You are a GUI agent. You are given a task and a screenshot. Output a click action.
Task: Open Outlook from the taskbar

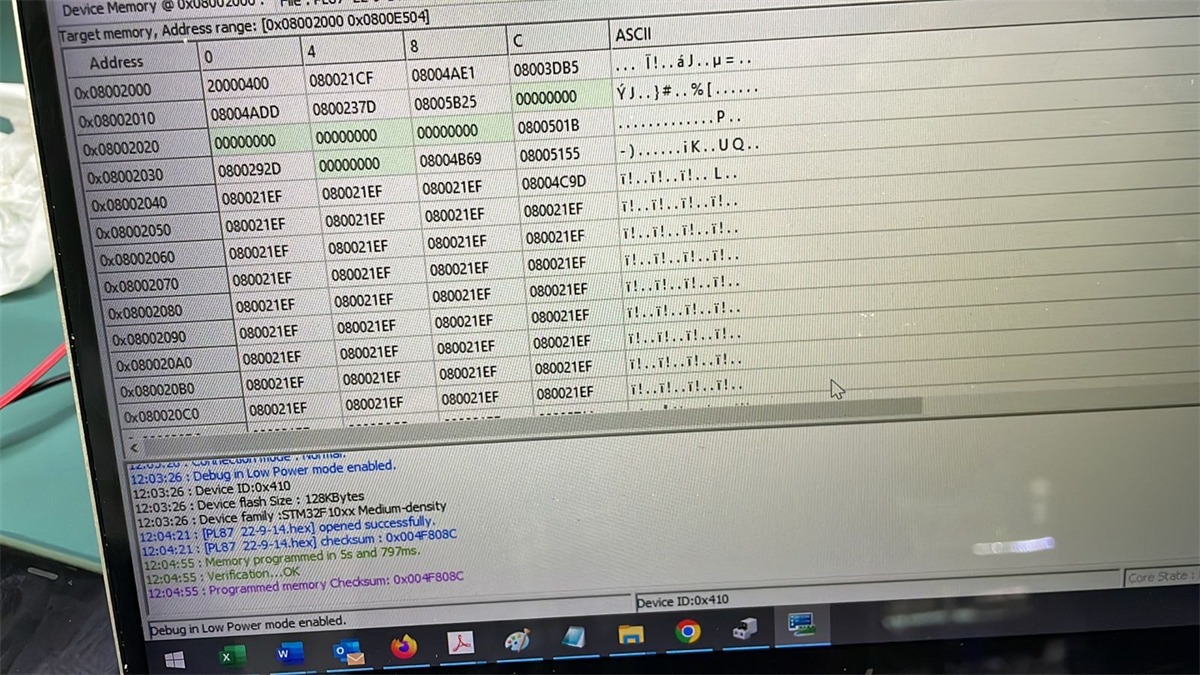coord(348,652)
